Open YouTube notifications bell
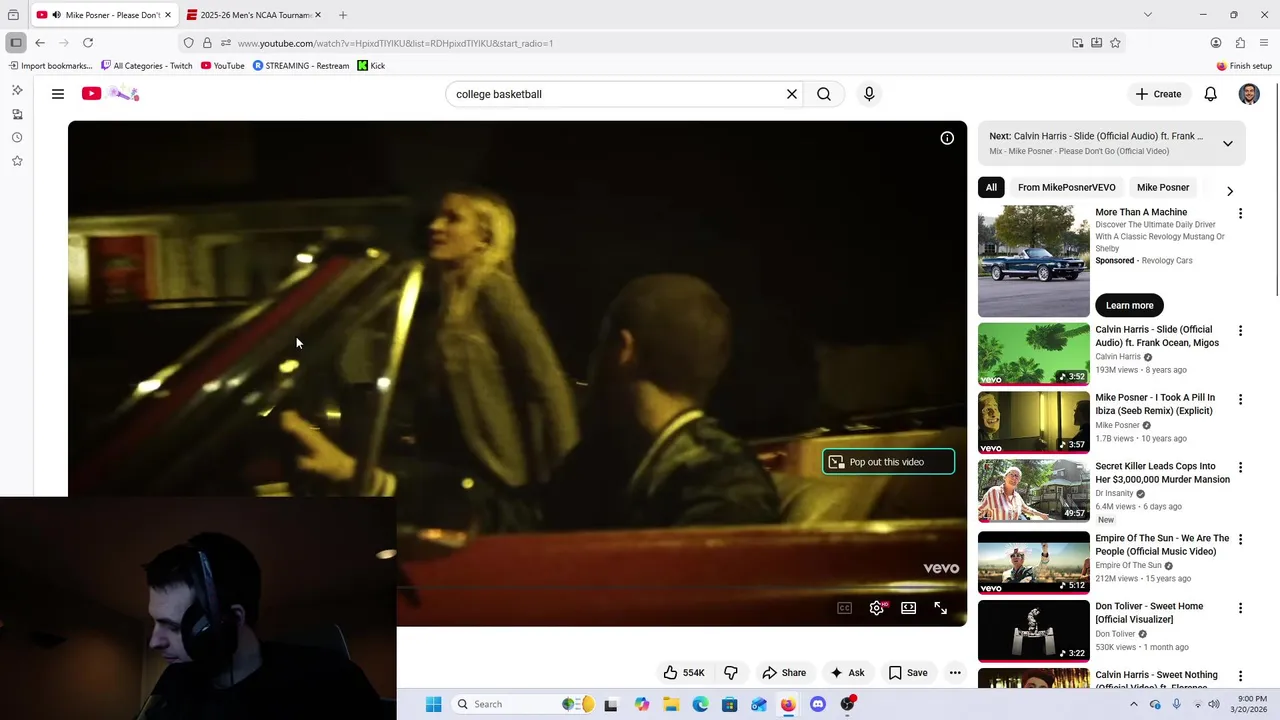 [1210, 94]
